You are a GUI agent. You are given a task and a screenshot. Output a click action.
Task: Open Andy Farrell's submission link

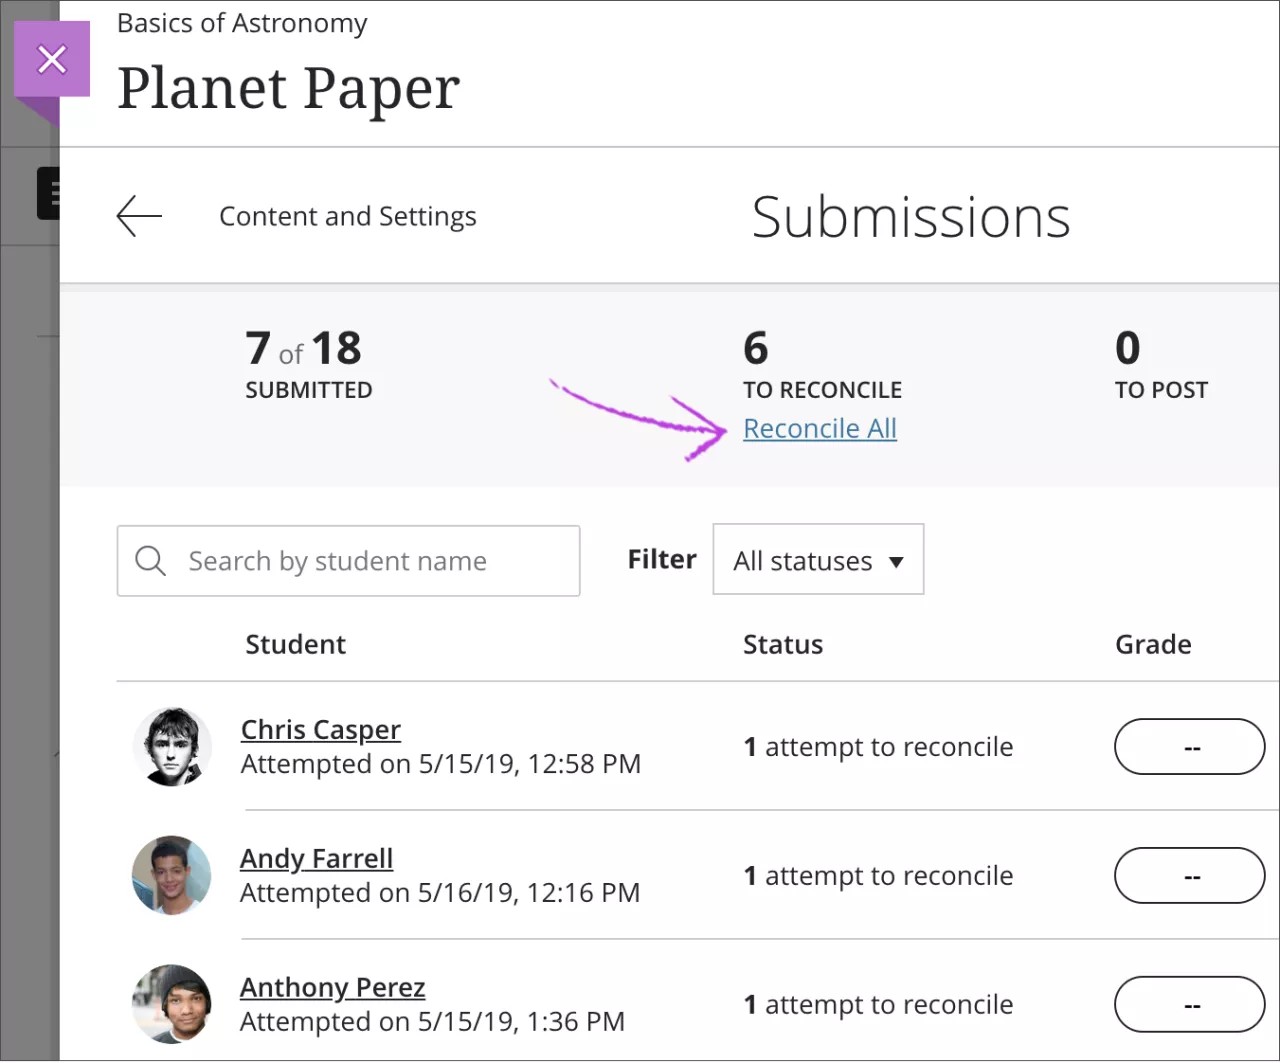tap(316, 859)
